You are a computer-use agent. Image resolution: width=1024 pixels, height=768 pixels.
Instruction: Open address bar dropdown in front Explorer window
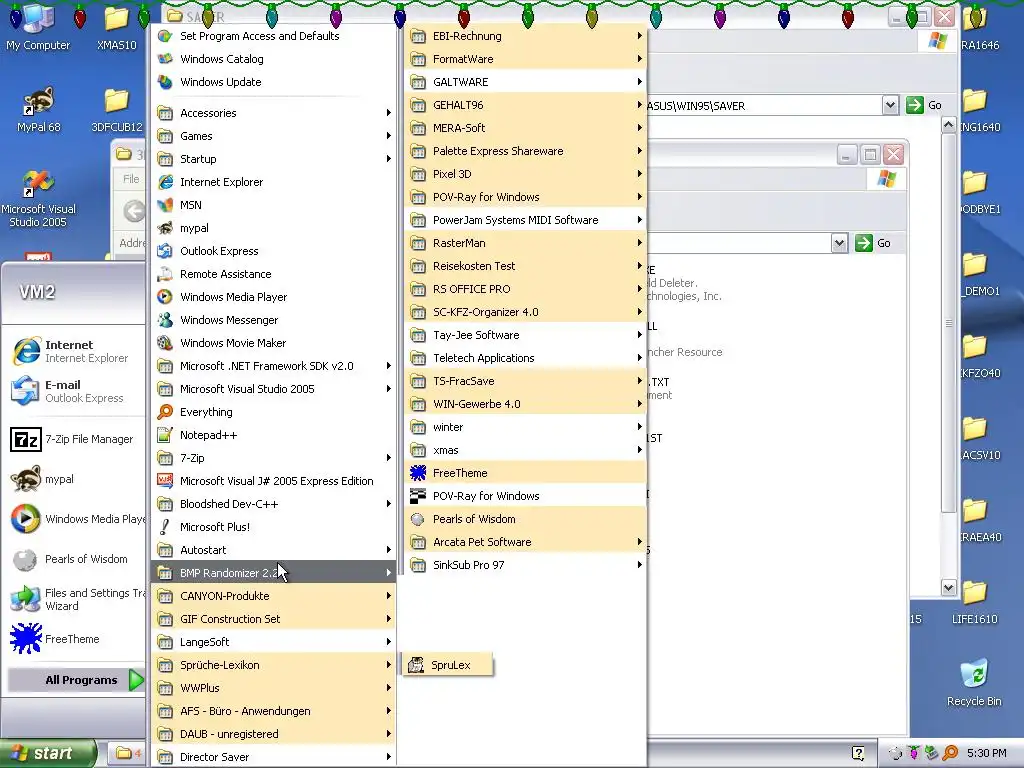click(x=839, y=243)
